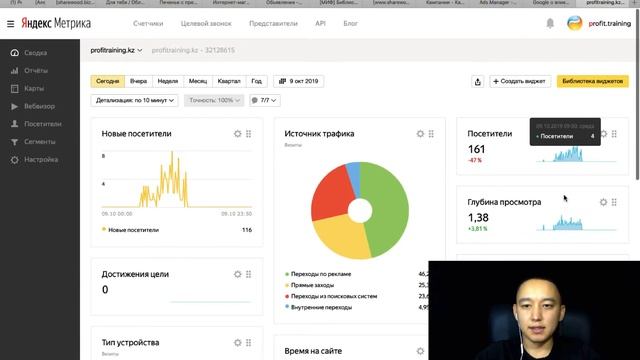Click the Посетители person icon
Viewport: 640px width, 360px height.
(15, 124)
